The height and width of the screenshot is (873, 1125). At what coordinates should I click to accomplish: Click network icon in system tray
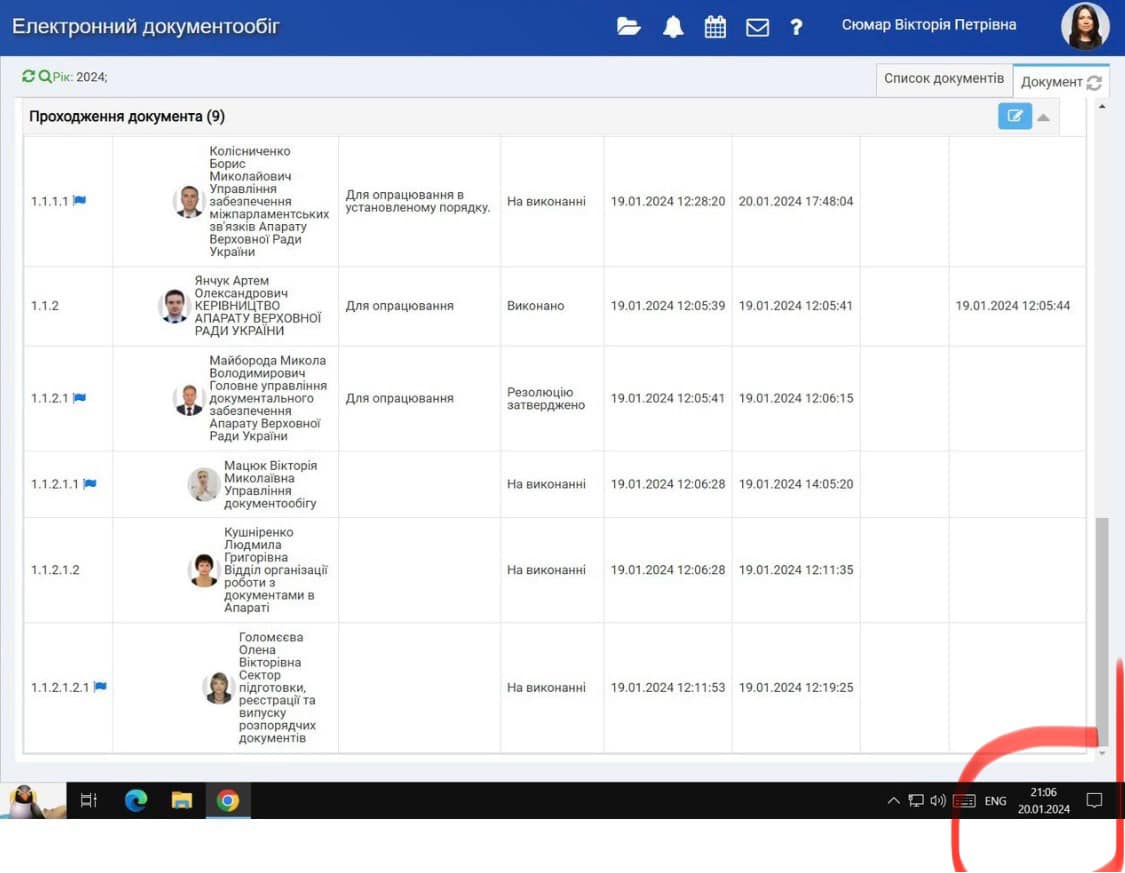point(916,801)
